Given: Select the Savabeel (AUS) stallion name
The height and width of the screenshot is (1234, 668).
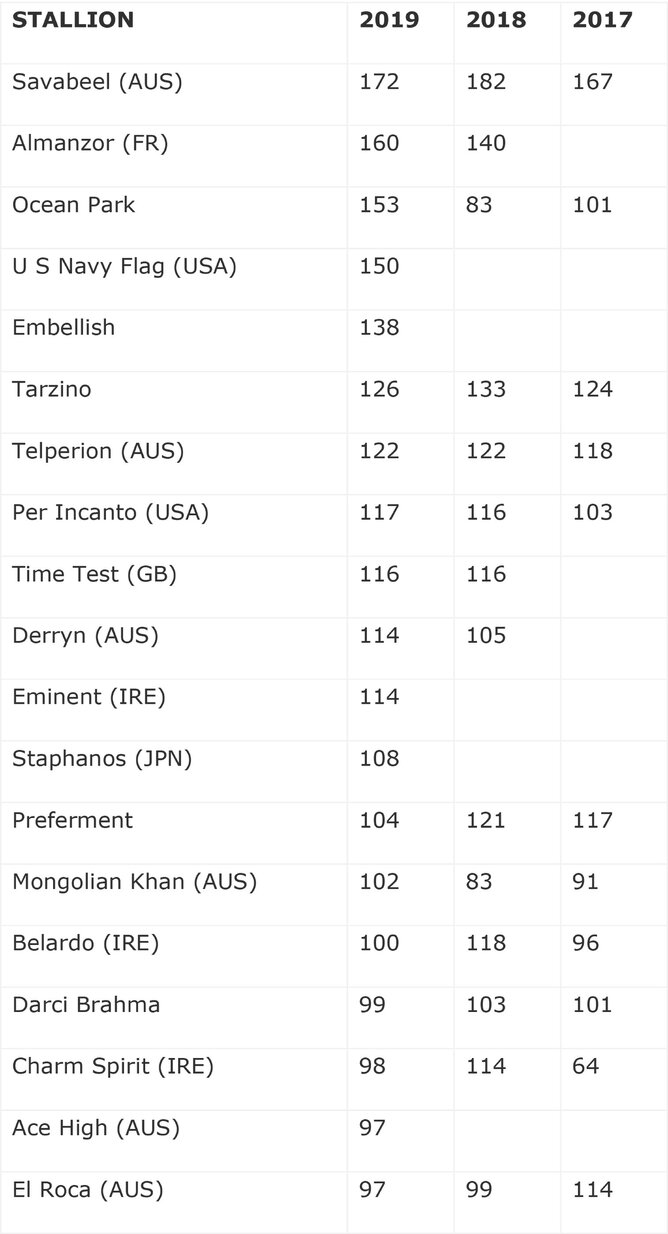Looking at the screenshot, I should tap(97, 81).
